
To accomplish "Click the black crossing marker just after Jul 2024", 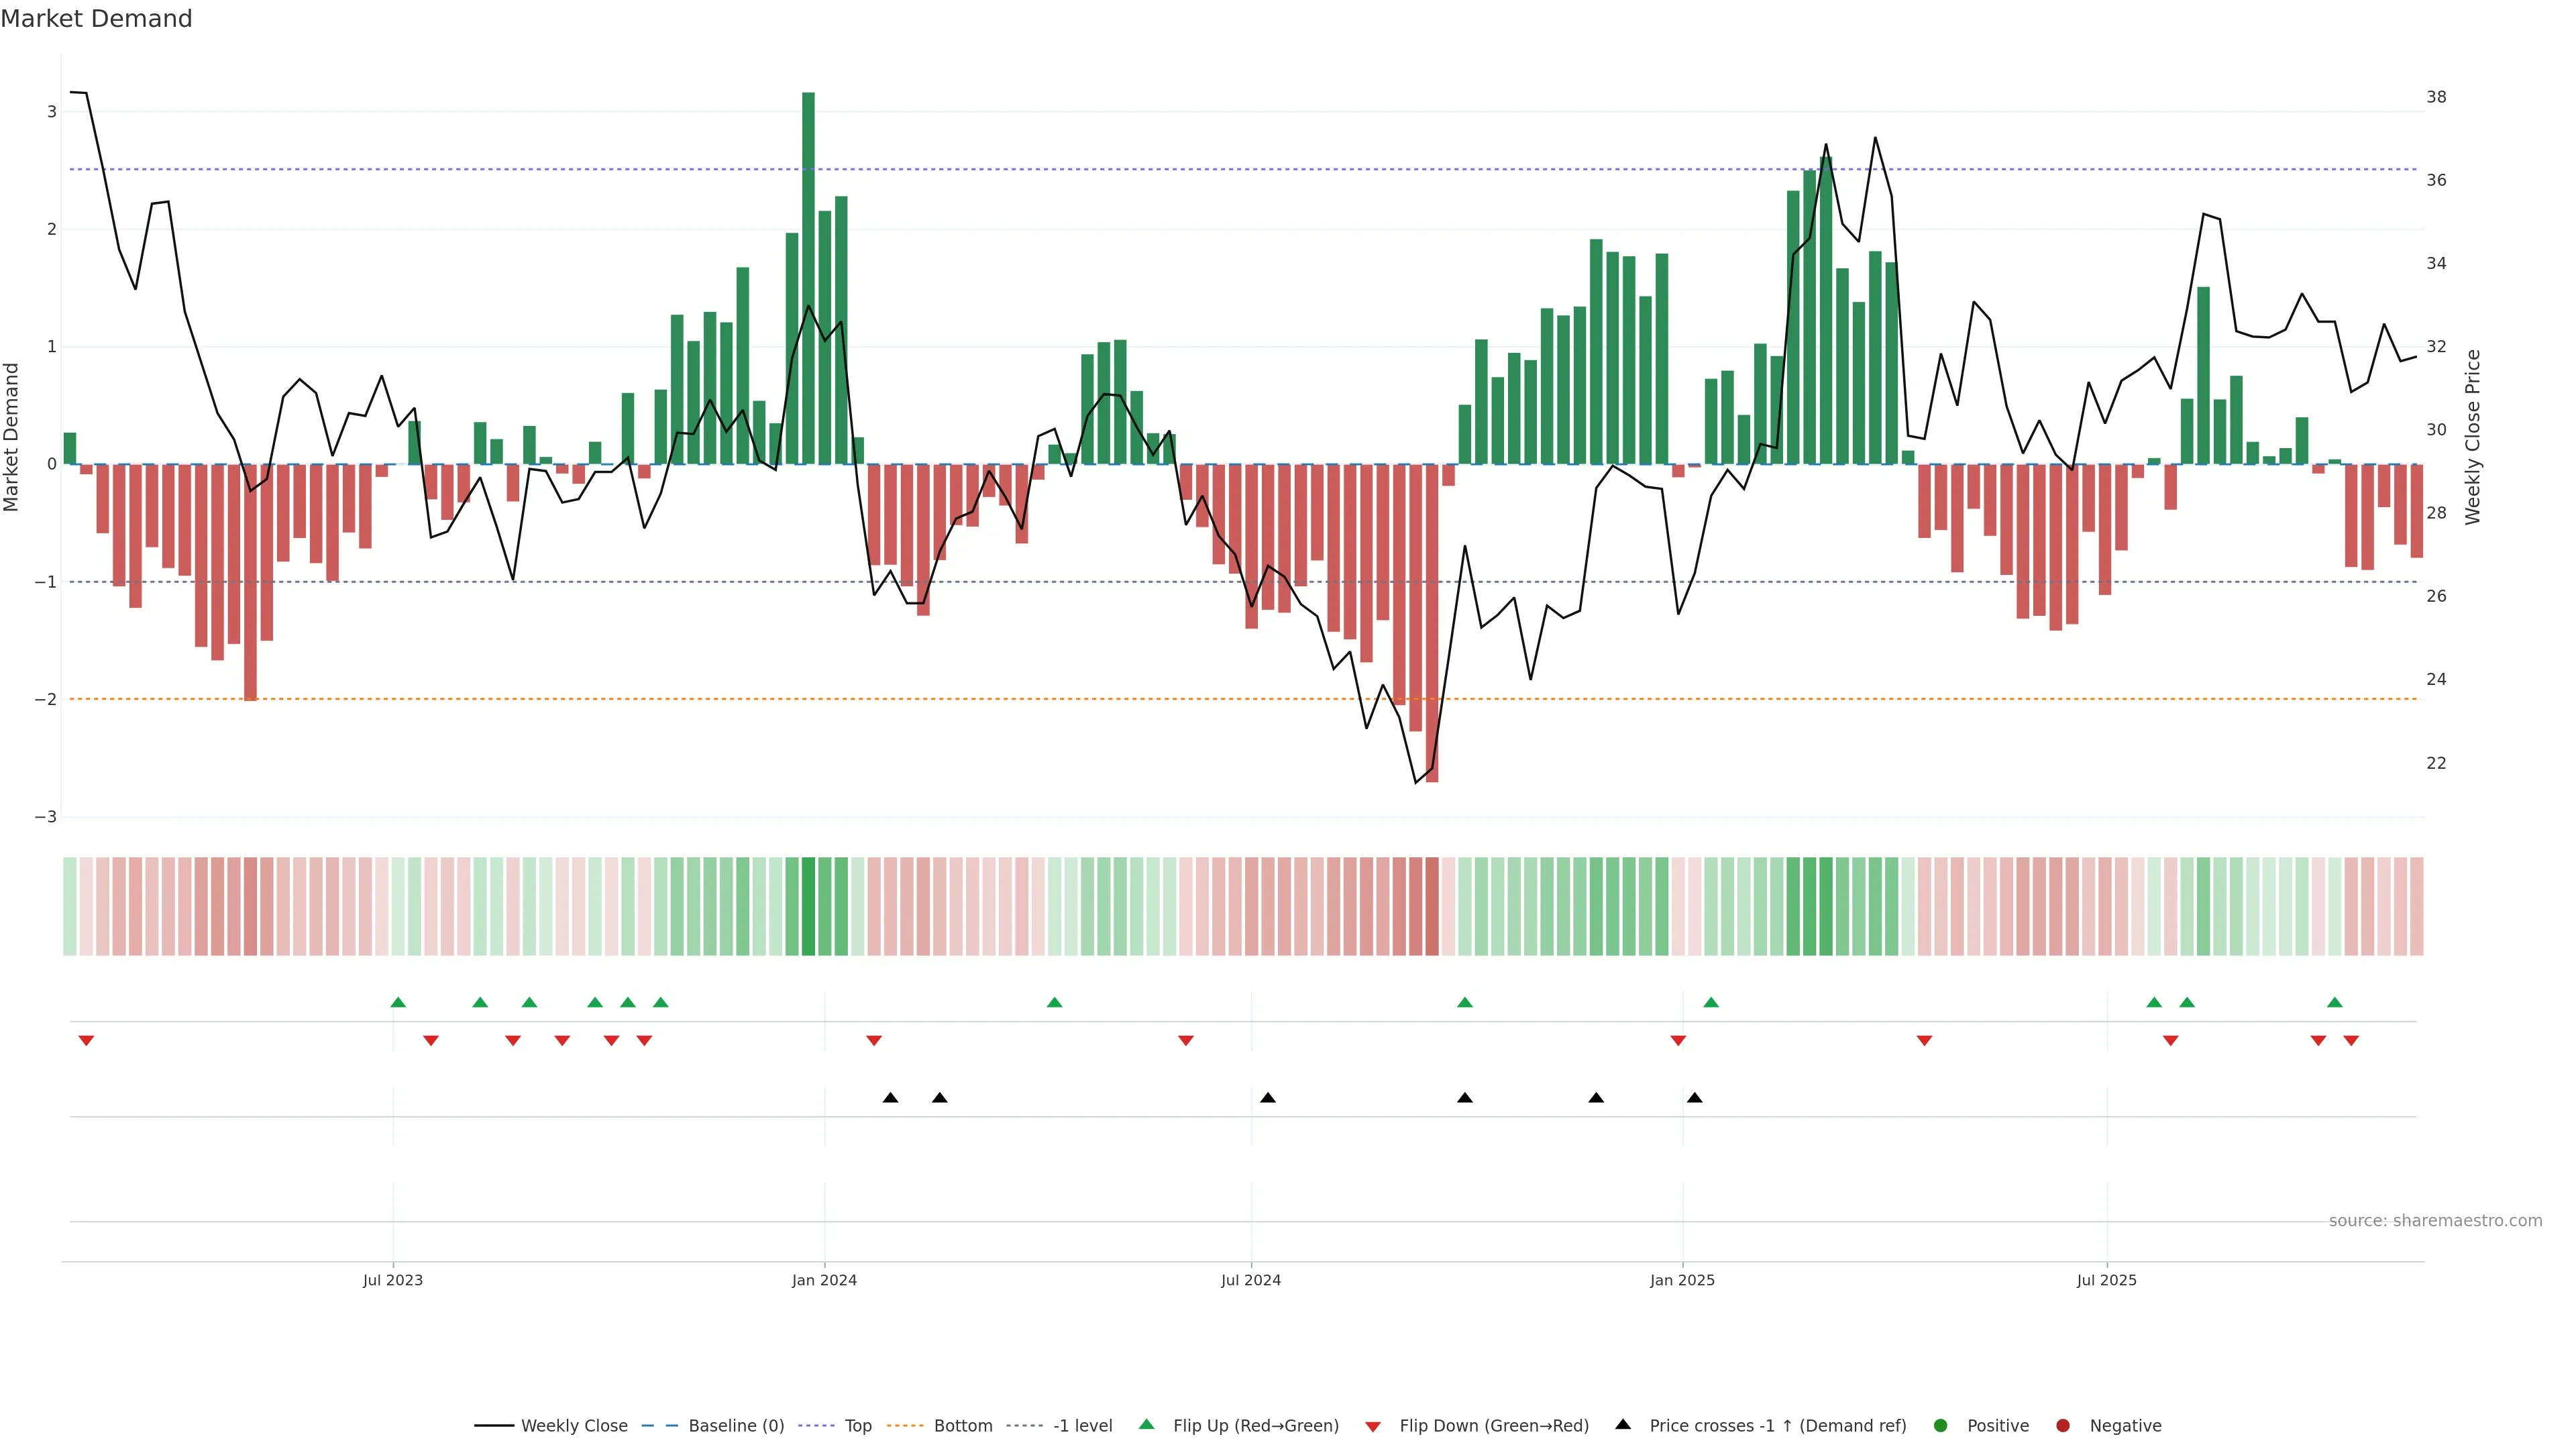I will click(1268, 1098).
